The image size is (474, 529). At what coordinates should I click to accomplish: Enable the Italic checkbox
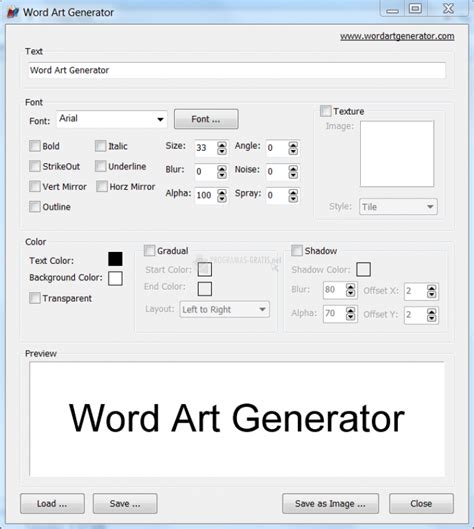pos(101,146)
